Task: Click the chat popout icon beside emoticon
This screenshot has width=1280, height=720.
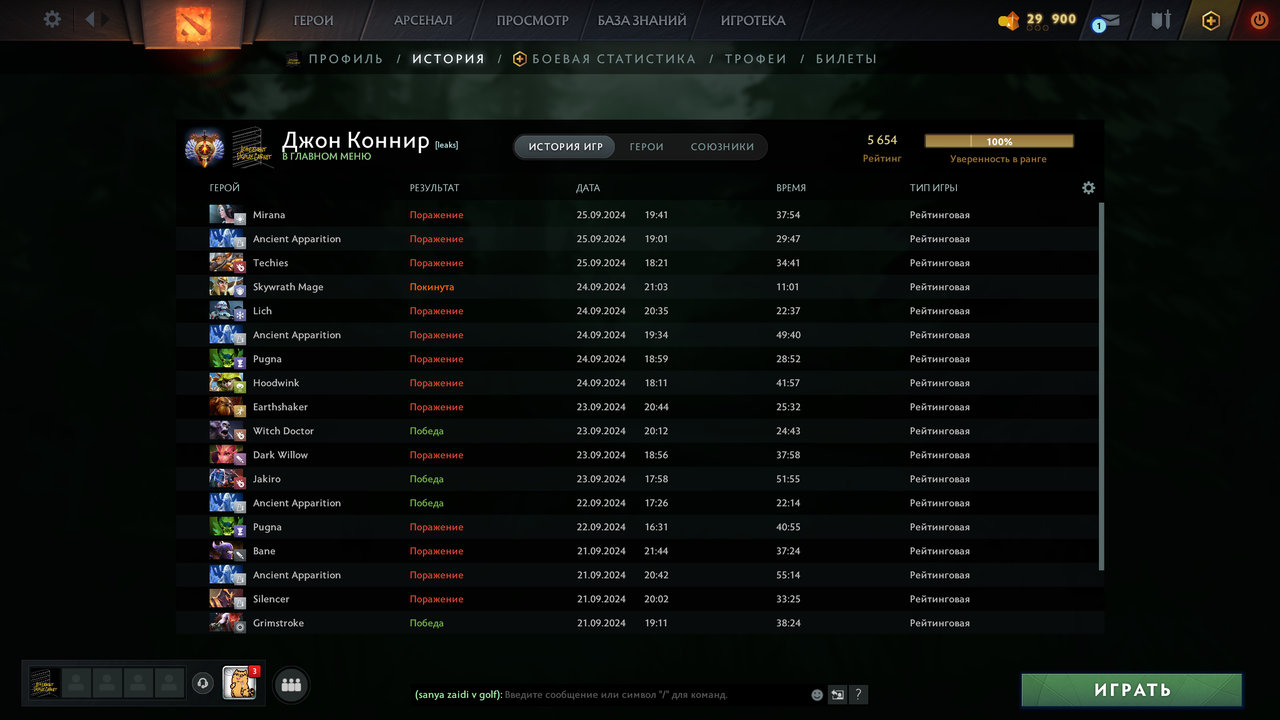Action: (837, 695)
